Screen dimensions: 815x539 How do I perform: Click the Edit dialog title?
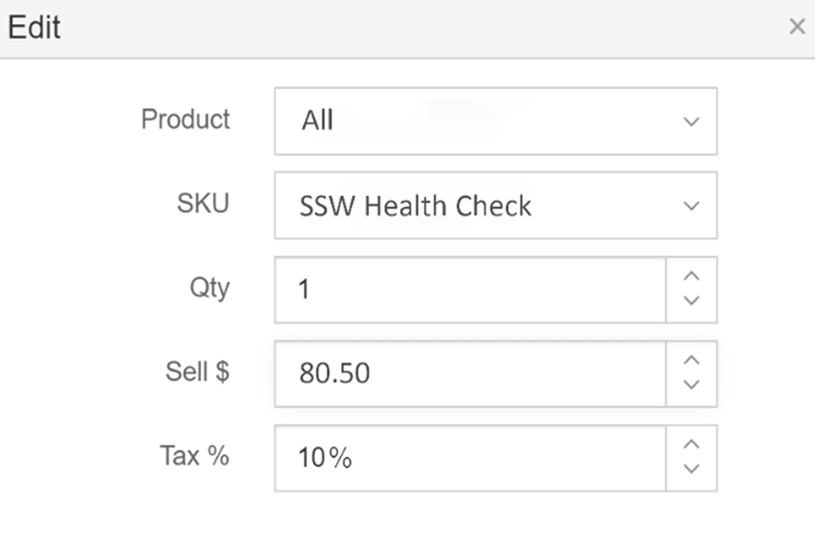(x=34, y=28)
